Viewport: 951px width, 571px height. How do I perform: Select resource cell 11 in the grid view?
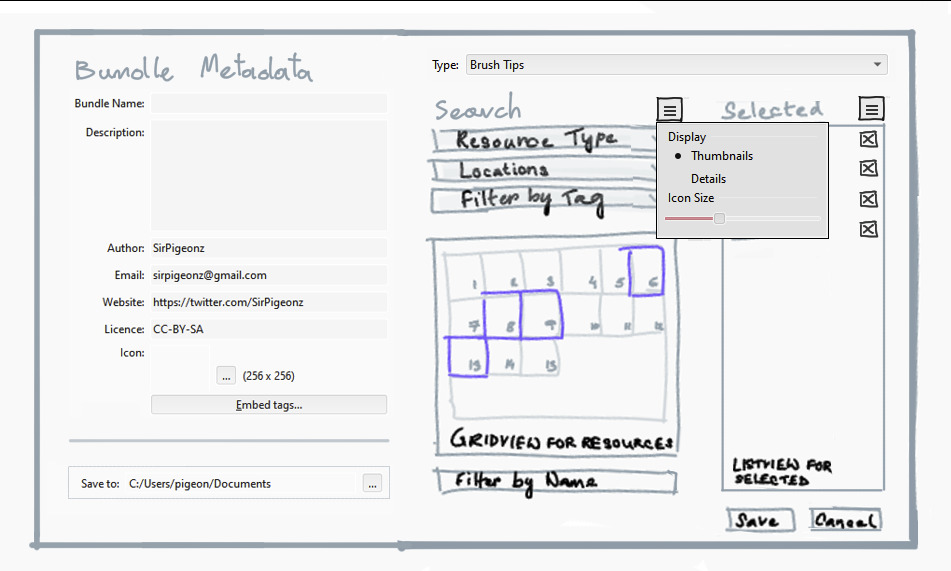pos(619,317)
